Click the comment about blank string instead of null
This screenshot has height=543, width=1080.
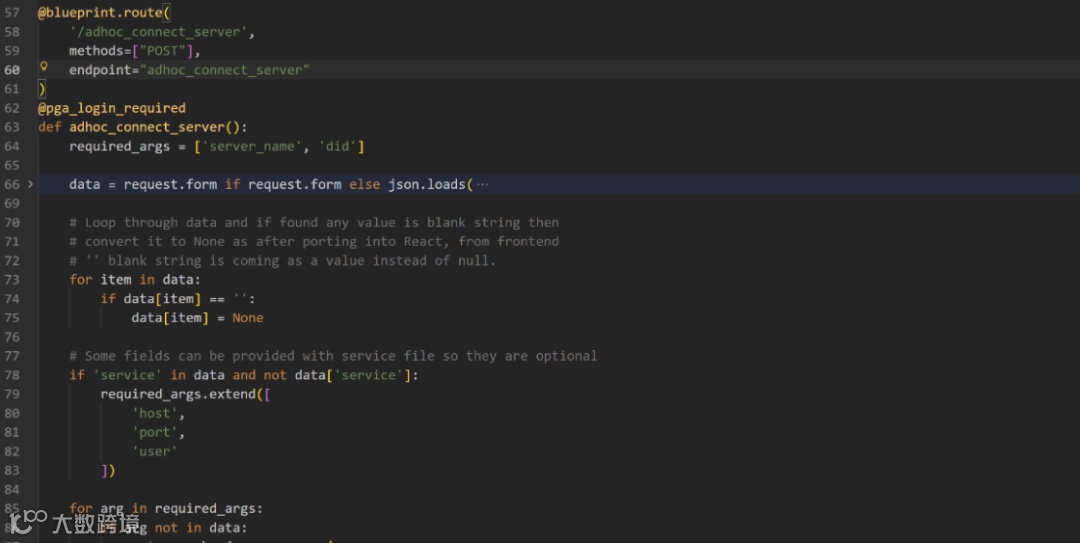click(x=282, y=260)
